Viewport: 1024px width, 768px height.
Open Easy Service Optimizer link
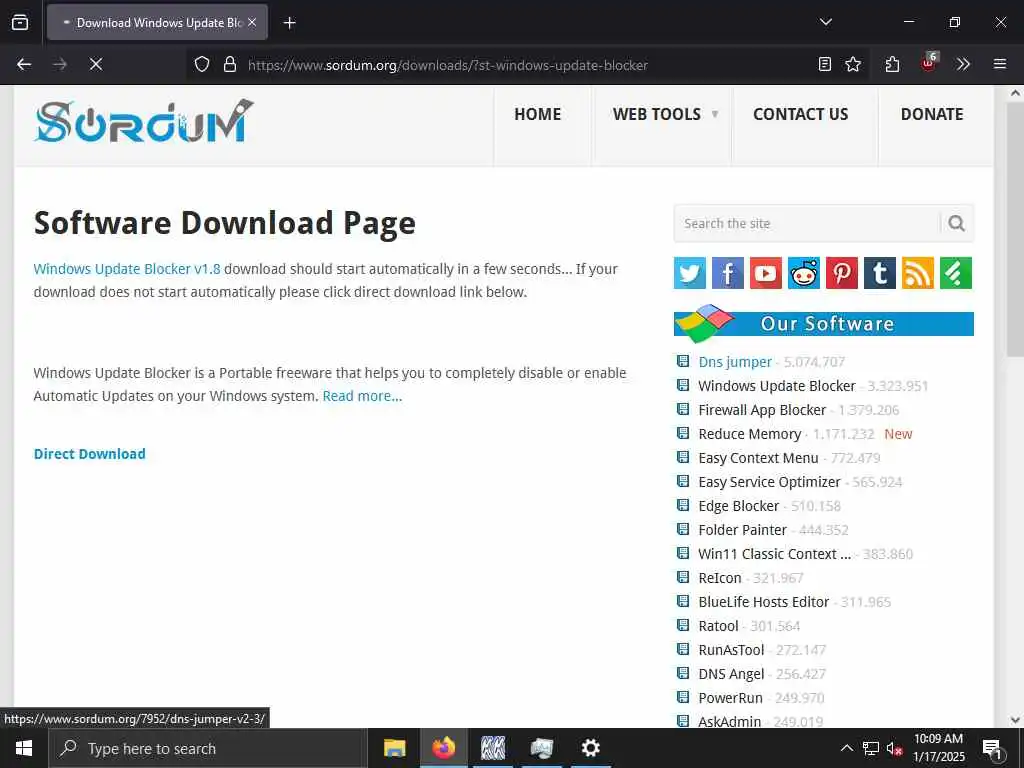[x=769, y=482]
